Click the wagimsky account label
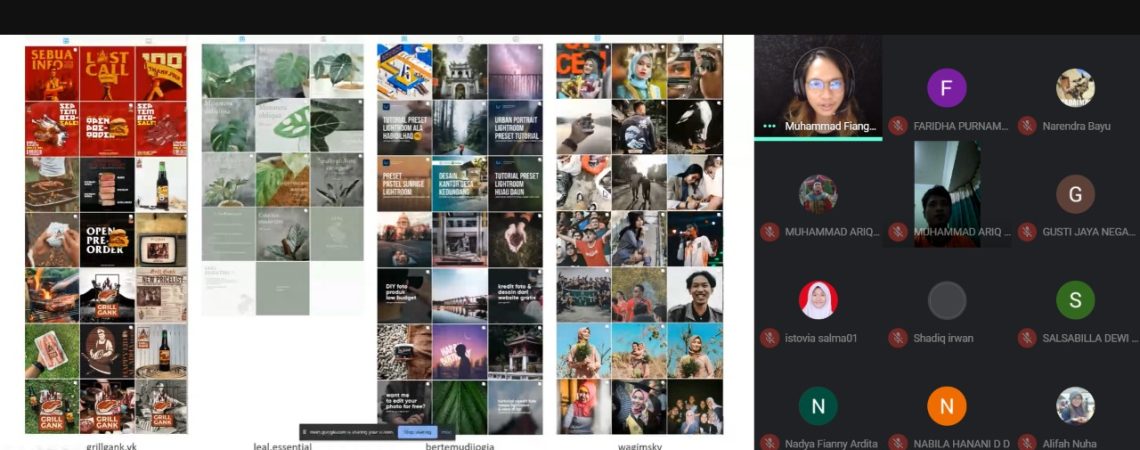This screenshot has width=1140, height=450. pos(640,446)
